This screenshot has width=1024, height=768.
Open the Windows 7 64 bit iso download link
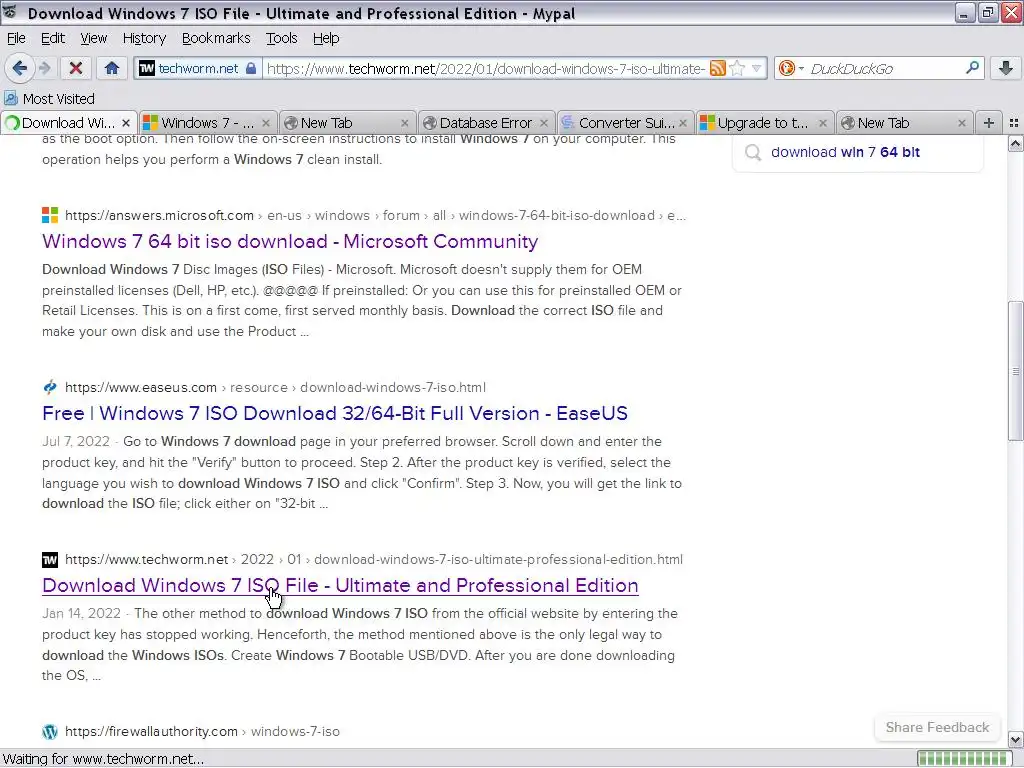(x=290, y=241)
